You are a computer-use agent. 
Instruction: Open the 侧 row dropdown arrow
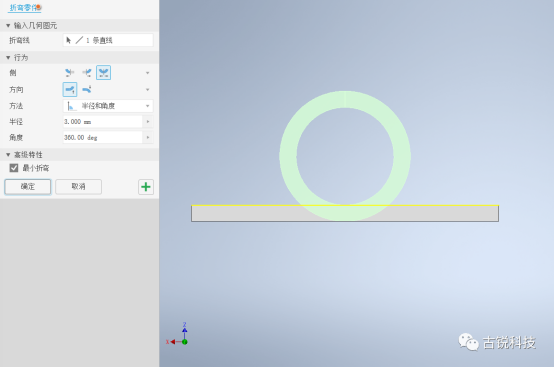pos(148,73)
